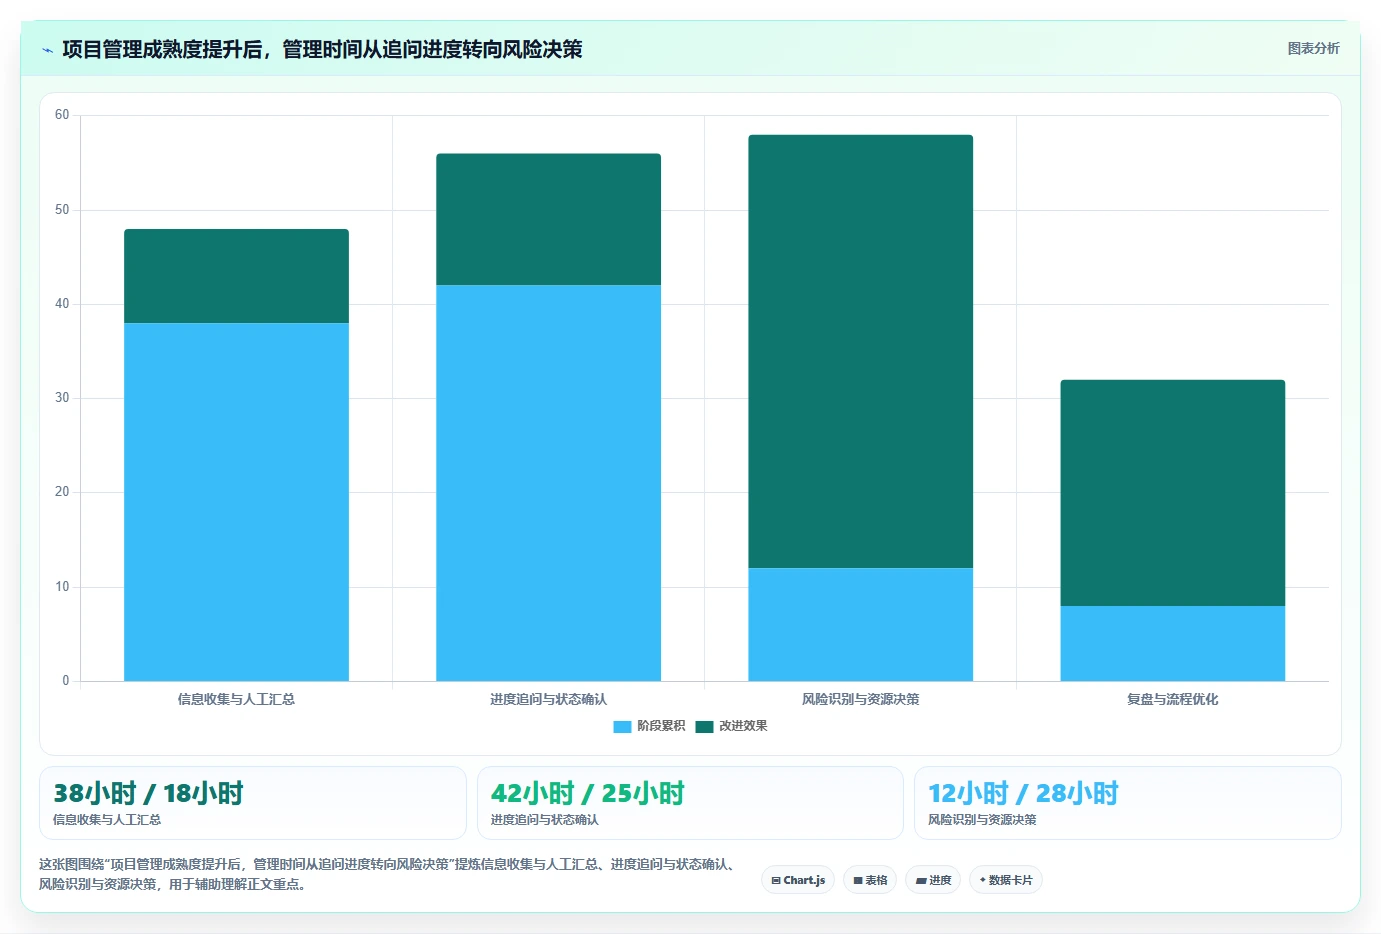Click the description paragraph starting 这张图围绕

[x=390, y=874]
